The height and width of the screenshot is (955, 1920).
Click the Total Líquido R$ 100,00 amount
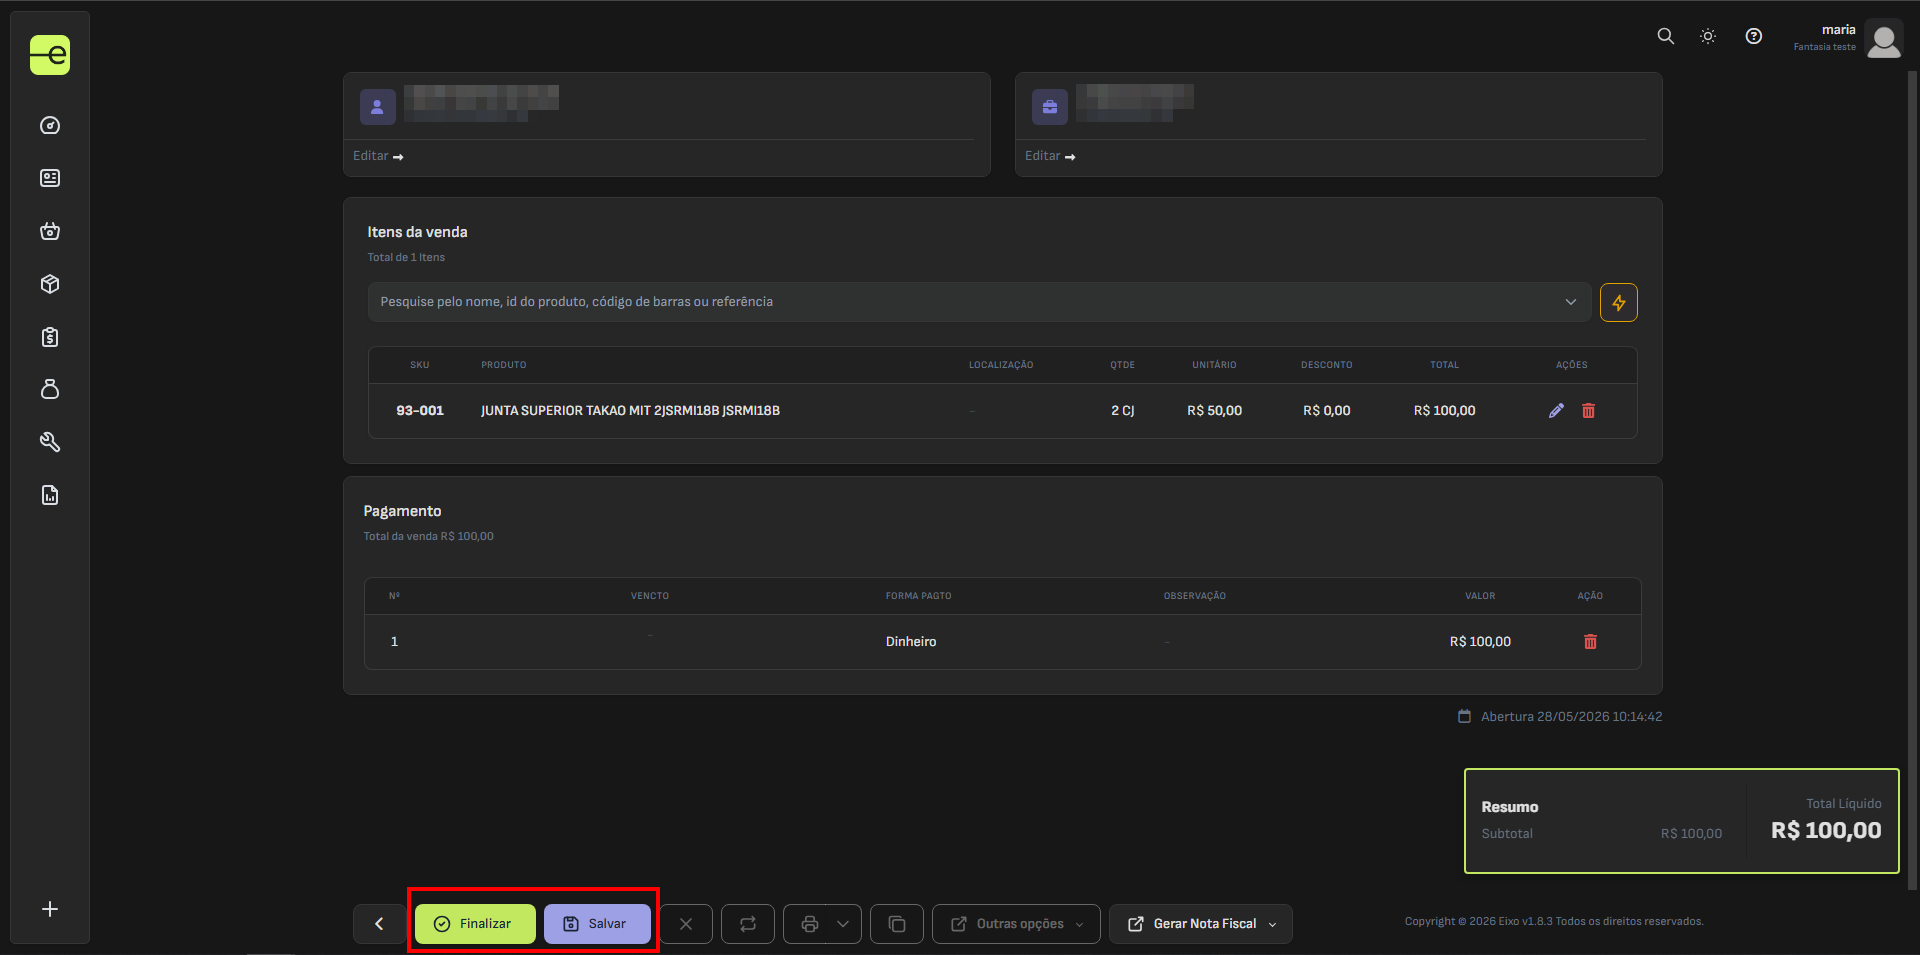click(x=1826, y=831)
